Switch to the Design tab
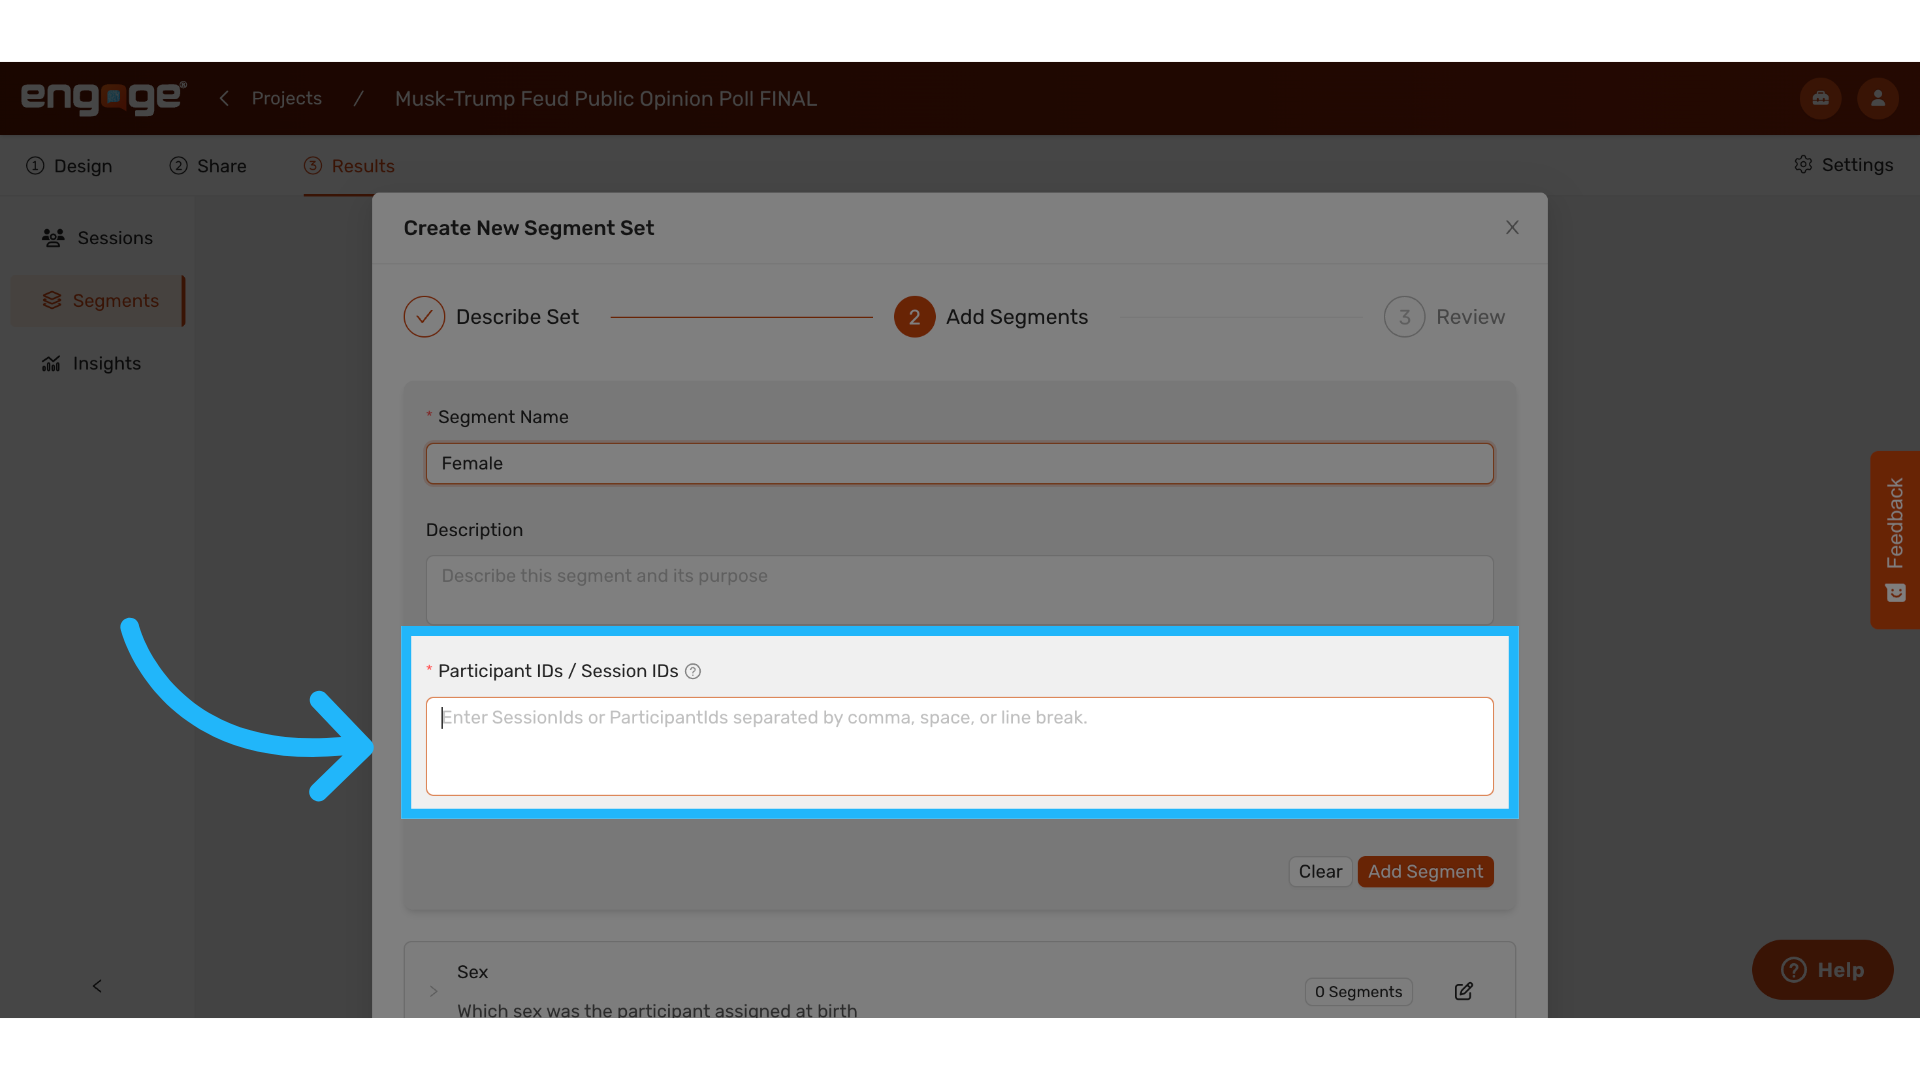The height and width of the screenshot is (1080, 1920). (x=69, y=166)
